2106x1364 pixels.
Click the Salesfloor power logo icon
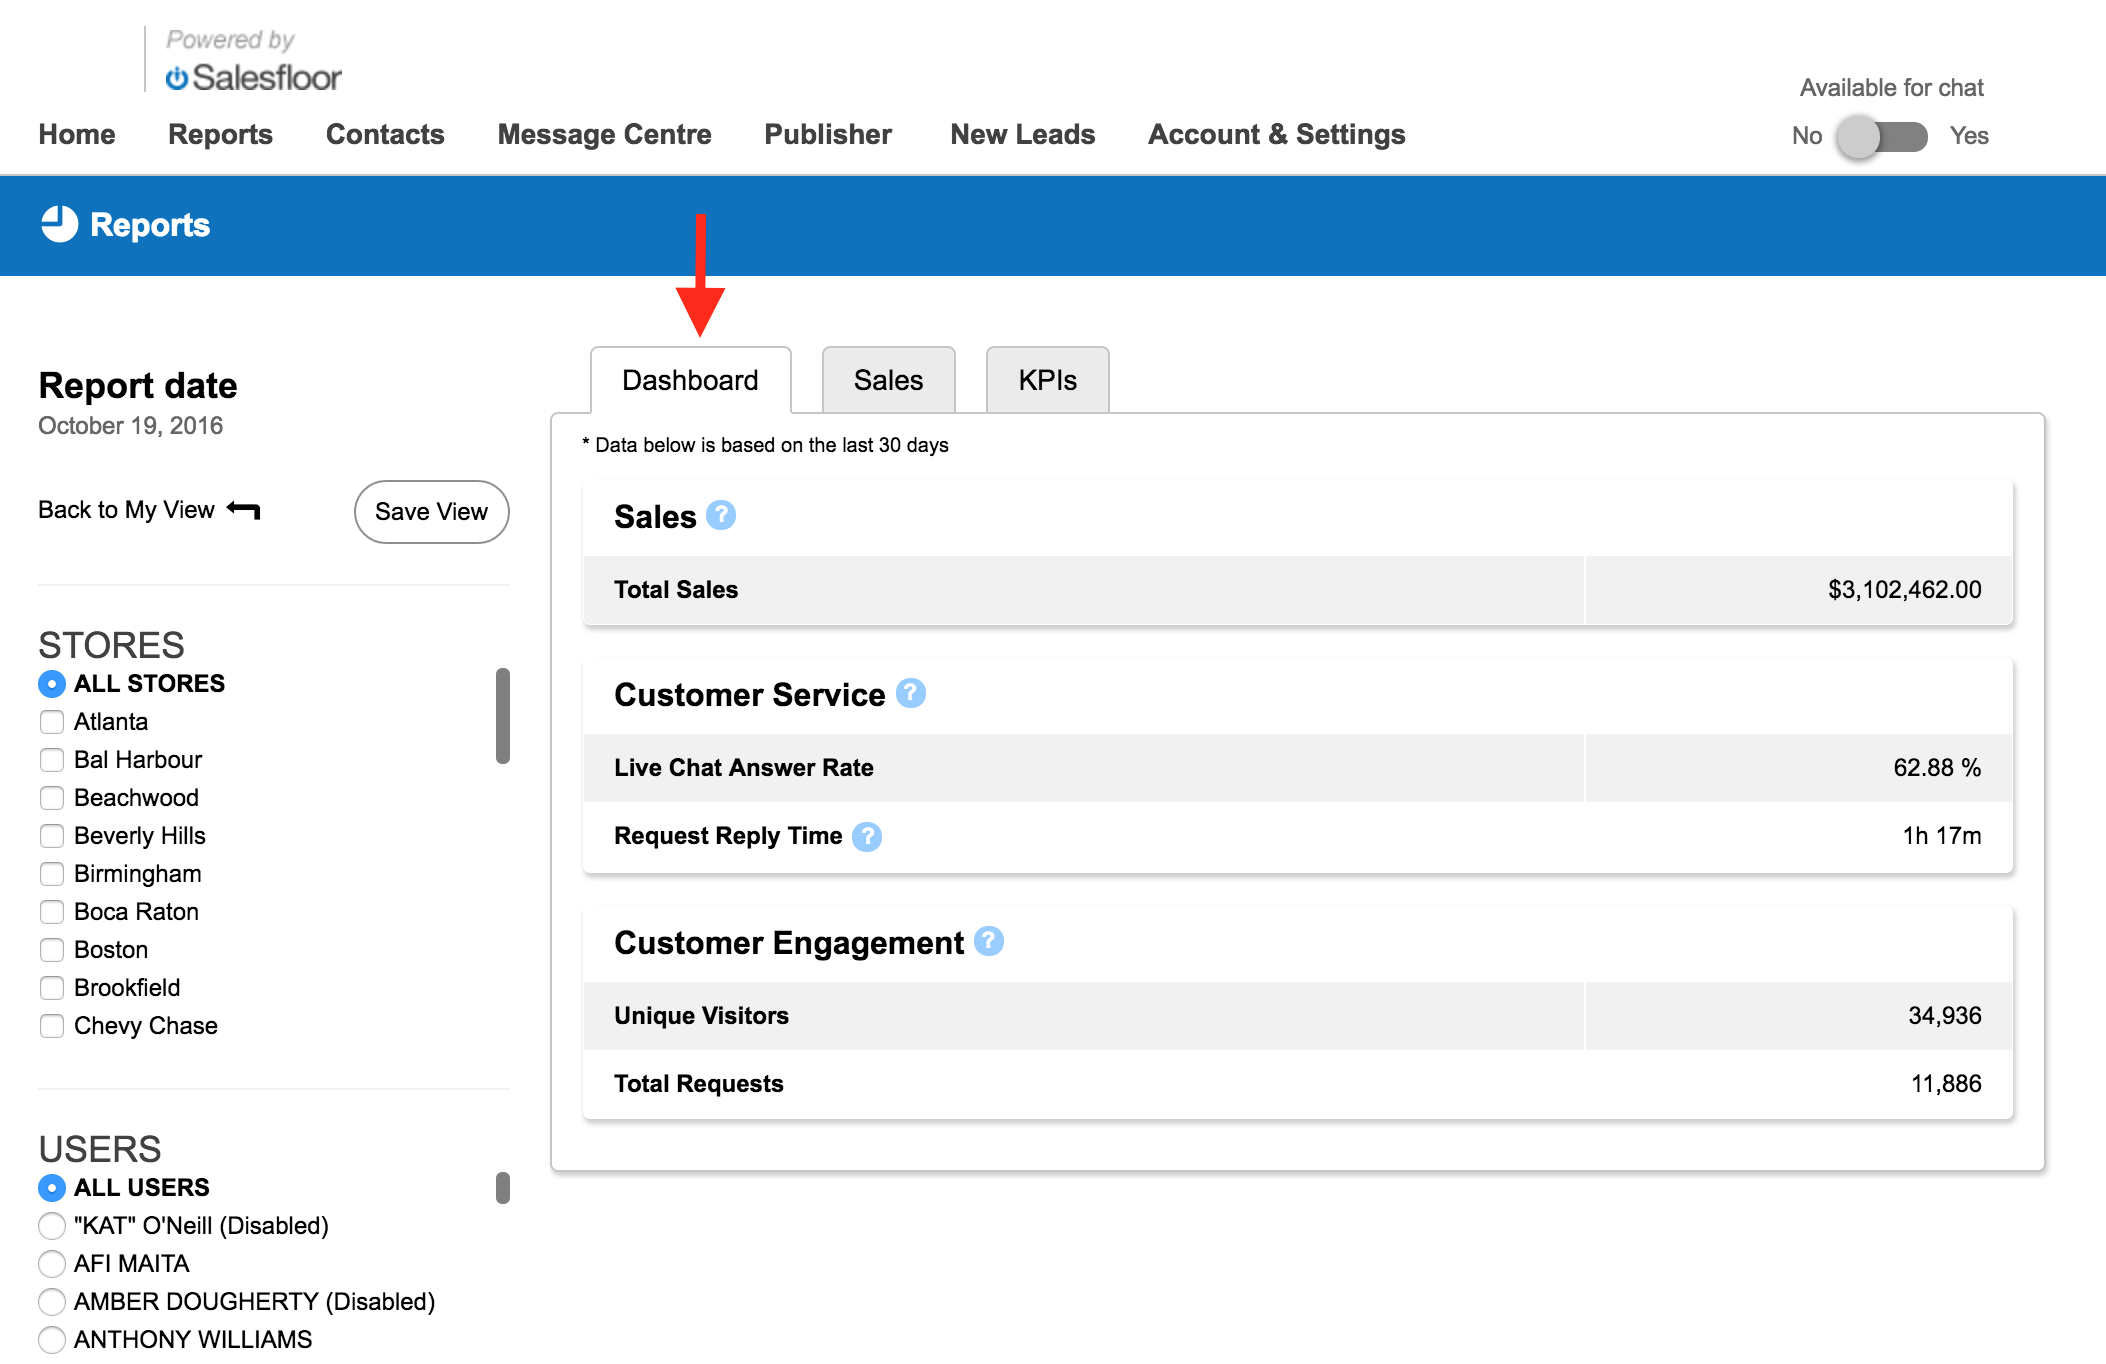point(177,78)
